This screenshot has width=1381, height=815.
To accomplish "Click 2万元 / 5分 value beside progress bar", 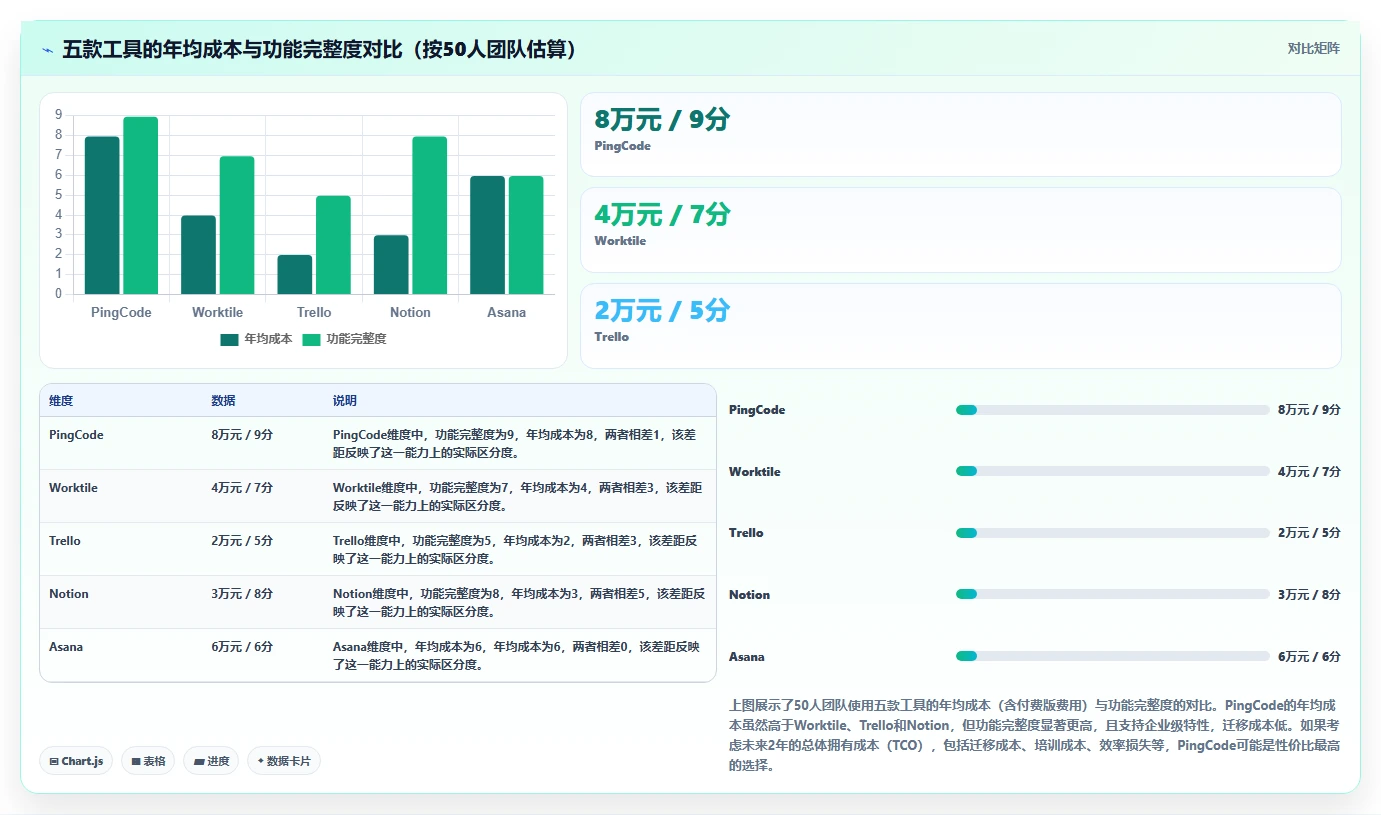I will click(x=1309, y=533).
